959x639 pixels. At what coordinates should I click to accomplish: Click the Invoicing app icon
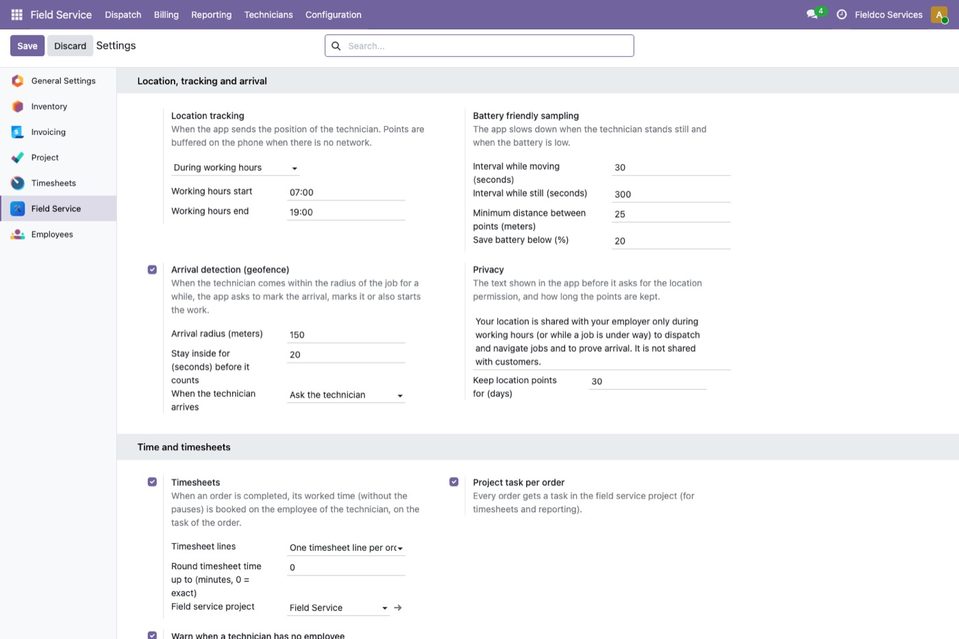tap(17, 132)
